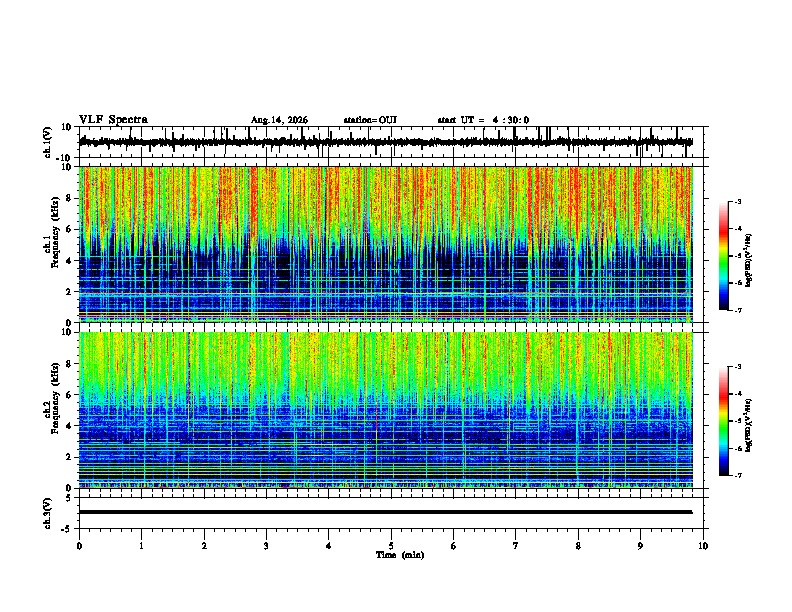
Task: Click the "-3" label on ch.1 color bar
Action: (x=738, y=202)
